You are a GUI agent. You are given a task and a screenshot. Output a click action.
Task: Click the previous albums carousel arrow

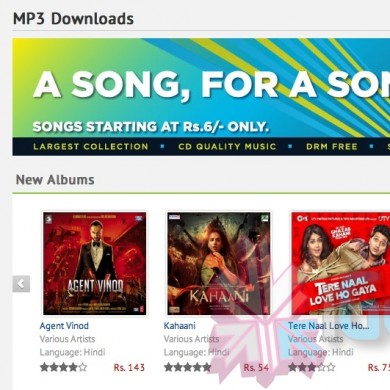coord(21,284)
